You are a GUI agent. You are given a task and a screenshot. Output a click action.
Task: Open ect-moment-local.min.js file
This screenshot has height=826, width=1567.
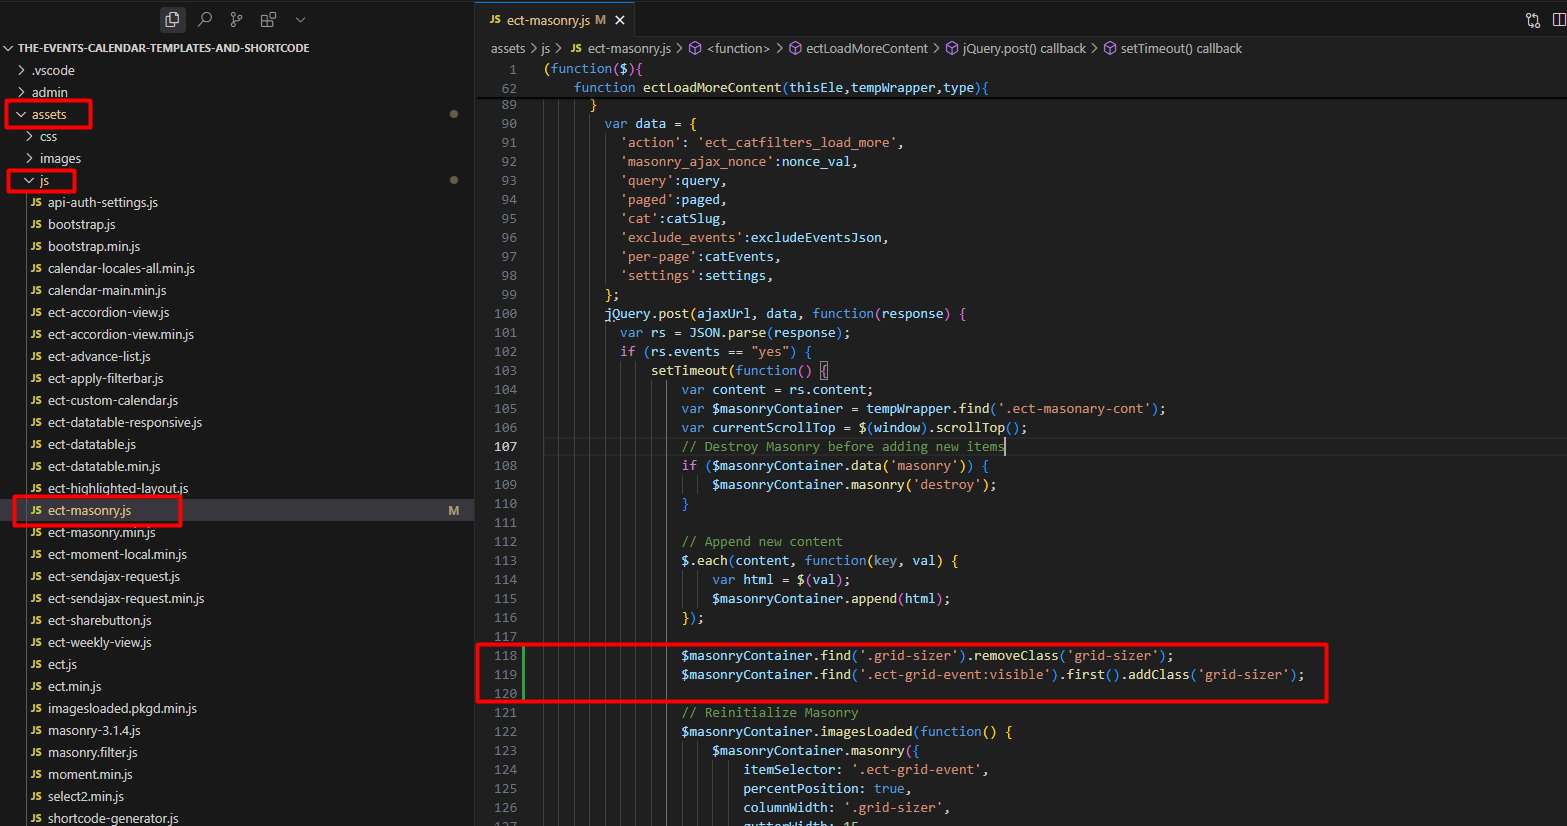pos(117,554)
